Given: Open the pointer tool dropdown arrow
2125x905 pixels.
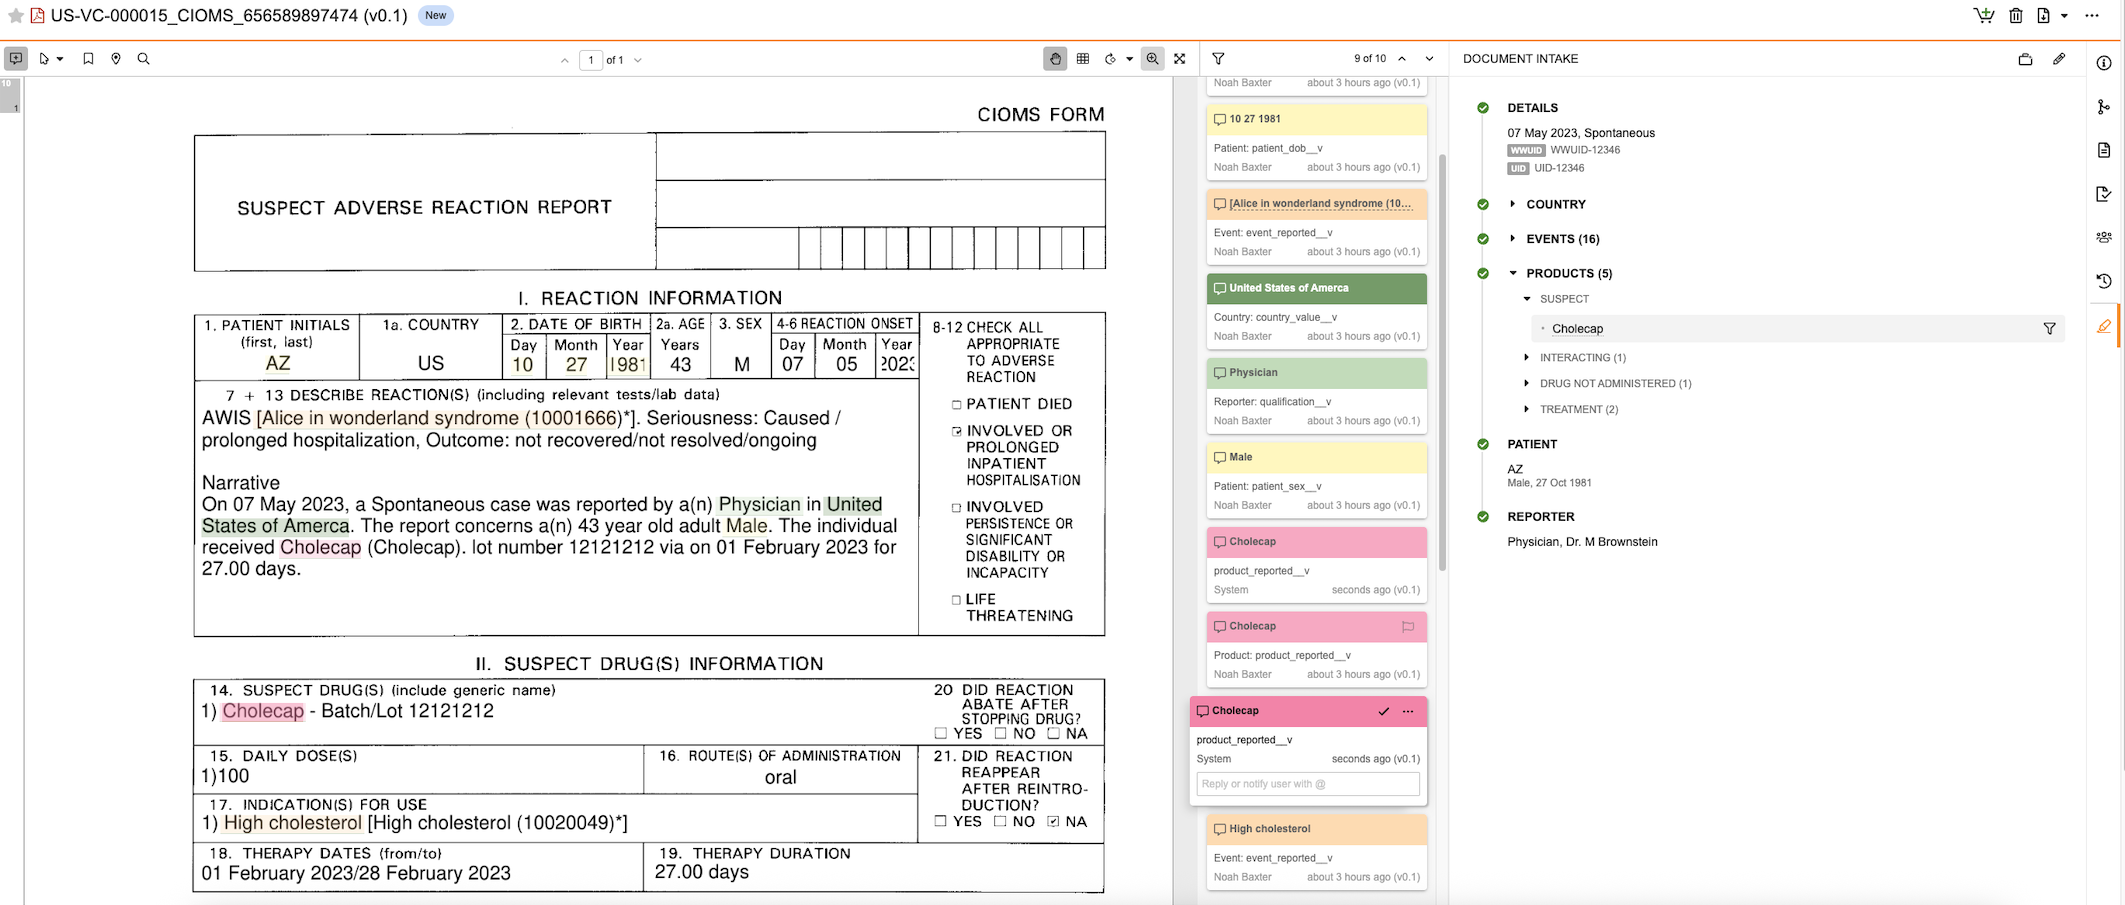Looking at the screenshot, I should [60, 59].
